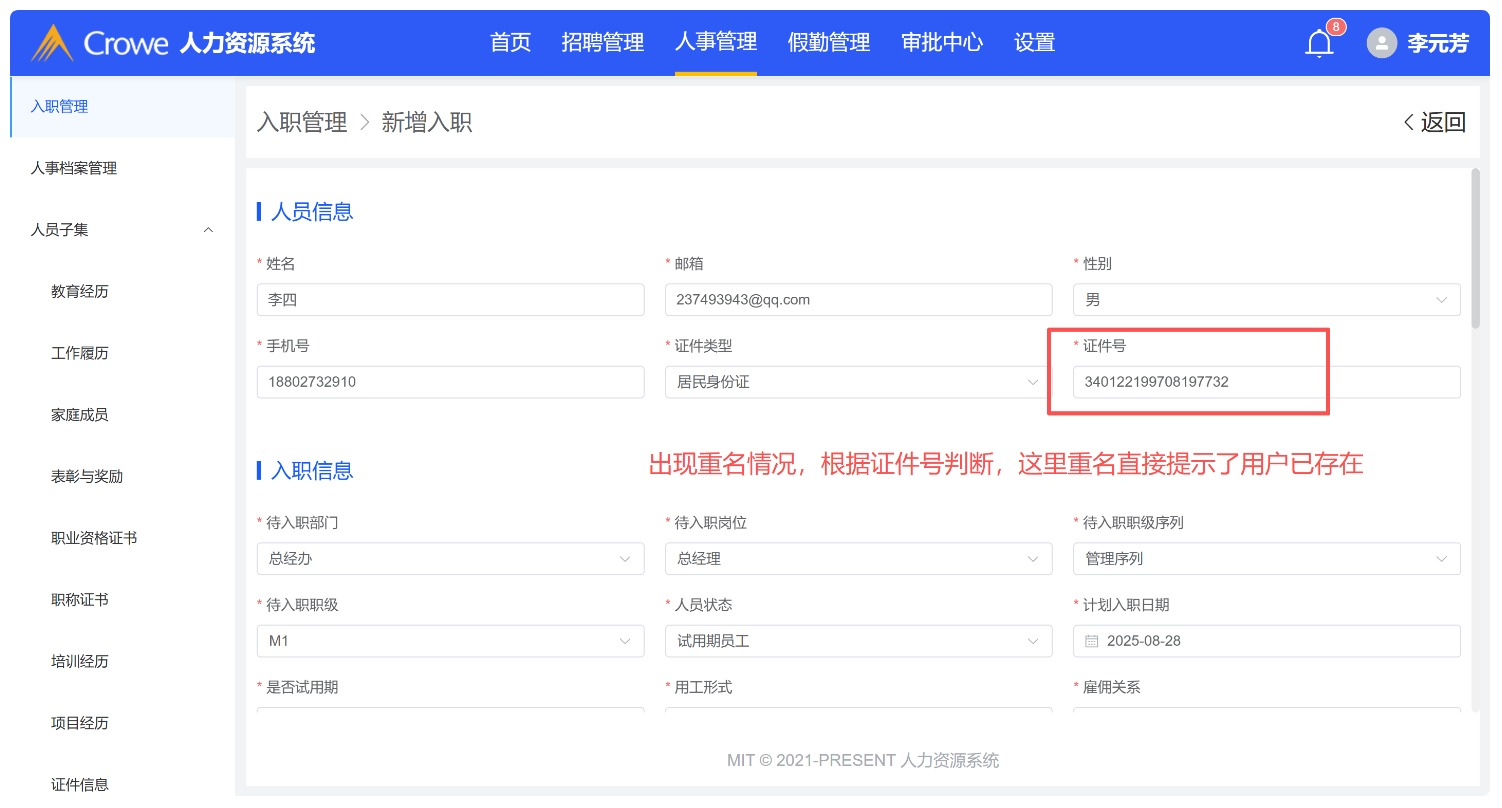The width and height of the screenshot is (1502, 808).
Task: Select 教育经历 in the sidebar
Action: coord(80,292)
